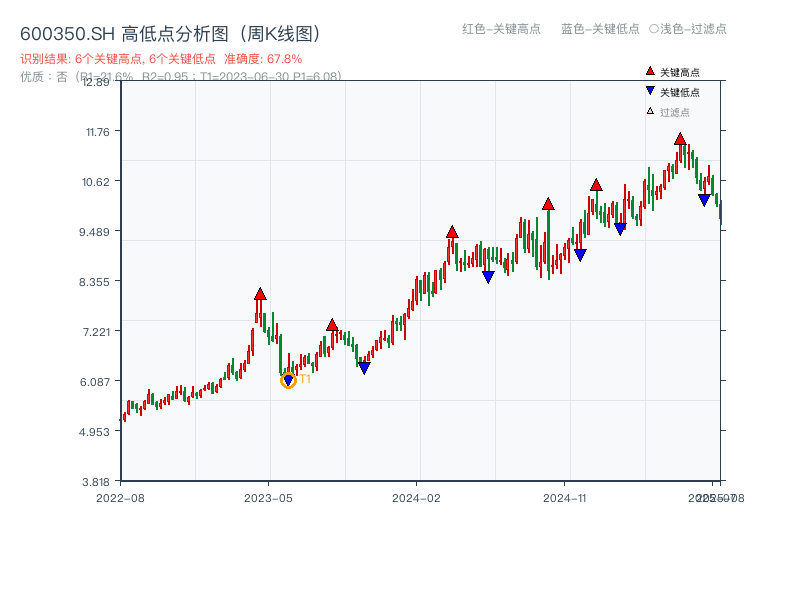Click the 6.087 y-axis label
The height and width of the screenshot is (600, 800).
[x=95, y=382]
